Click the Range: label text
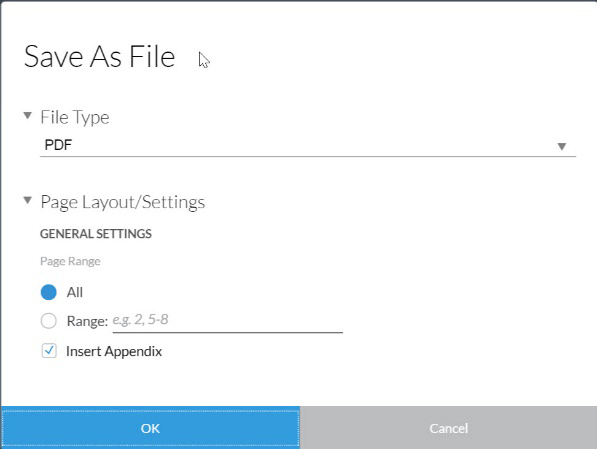The width and height of the screenshot is (597, 449). click(x=87, y=321)
